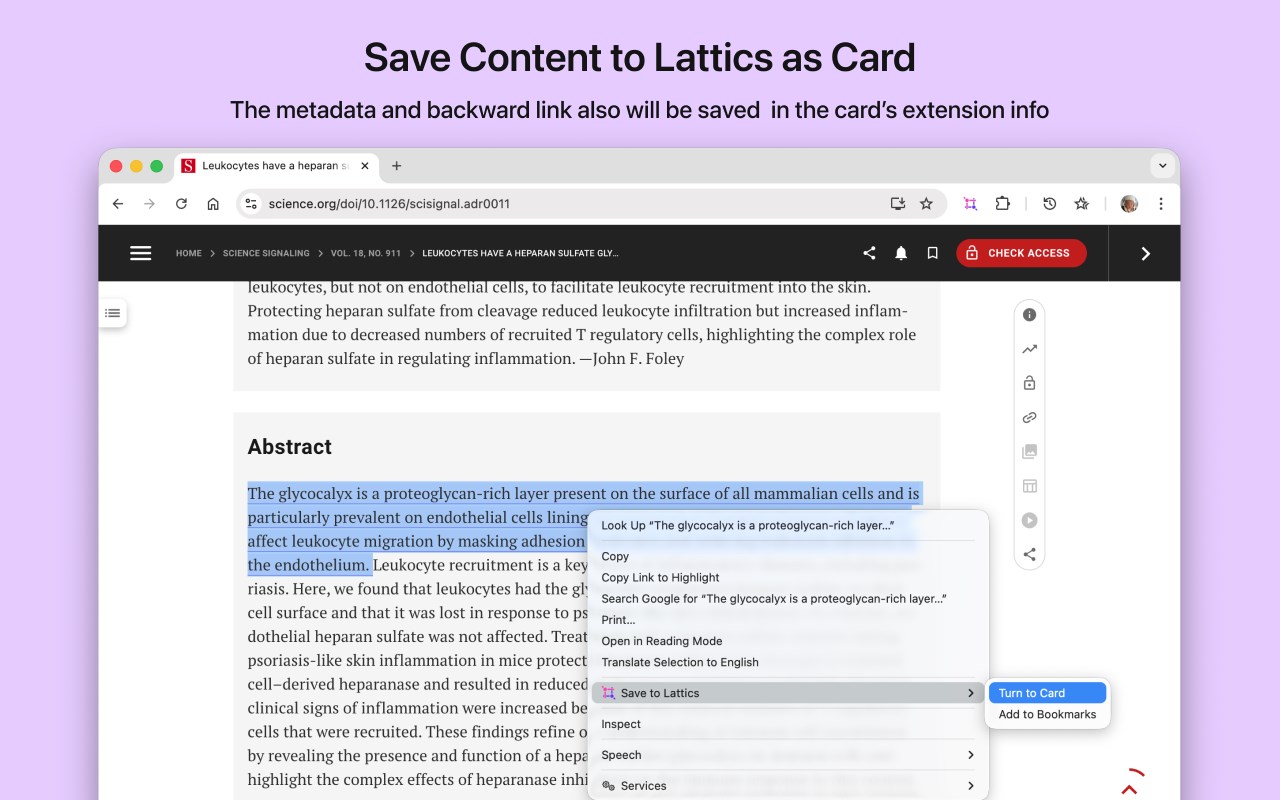The height and width of the screenshot is (800, 1280).
Task: Click the share icon in the Science header
Action: tap(869, 253)
